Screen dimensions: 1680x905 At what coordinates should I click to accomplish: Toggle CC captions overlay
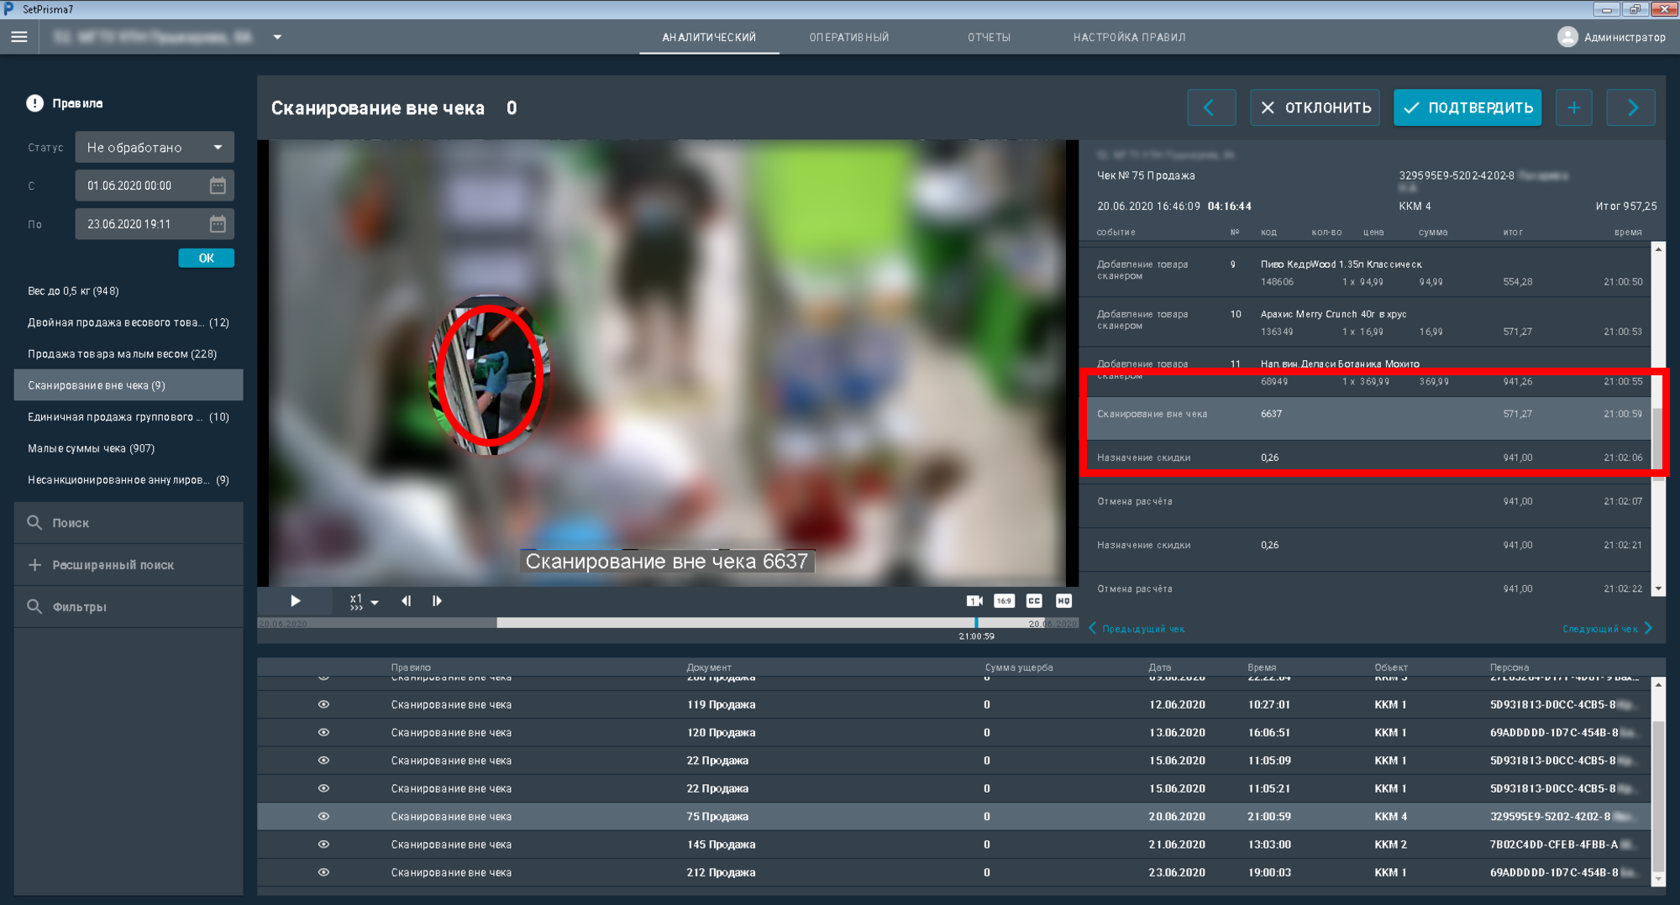click(x=1034, y=601)
